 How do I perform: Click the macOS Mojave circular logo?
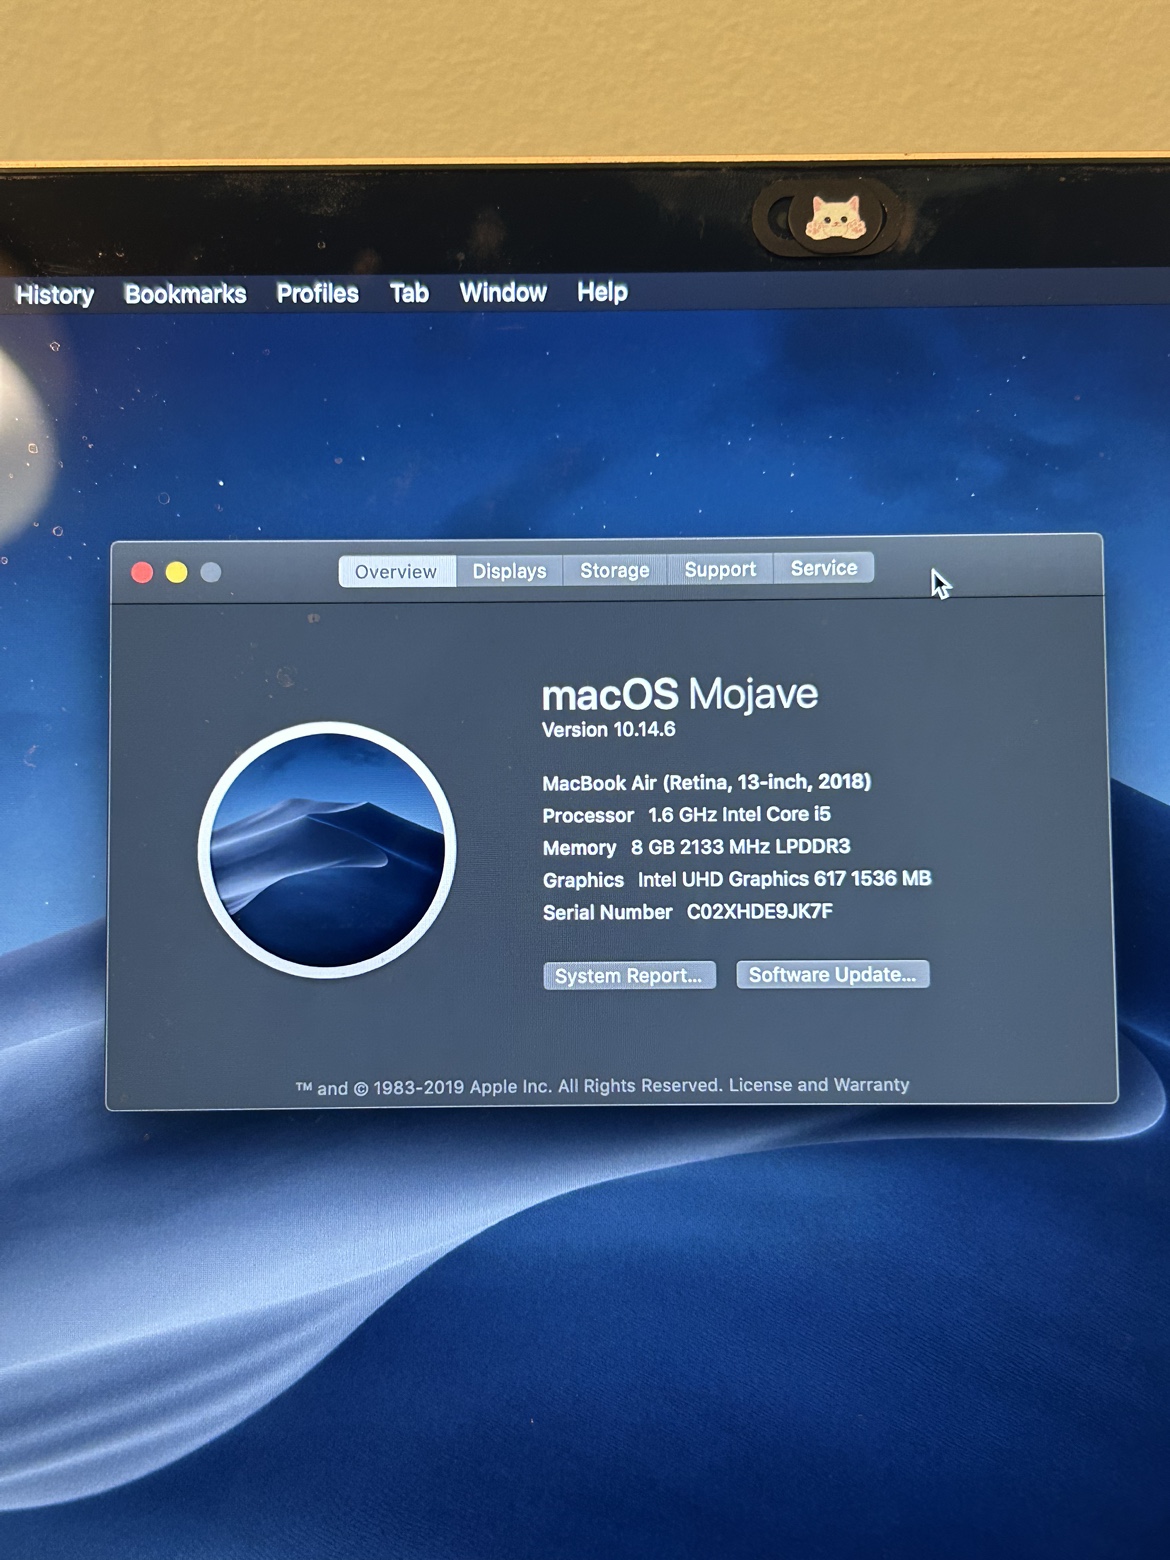(327, 850)
